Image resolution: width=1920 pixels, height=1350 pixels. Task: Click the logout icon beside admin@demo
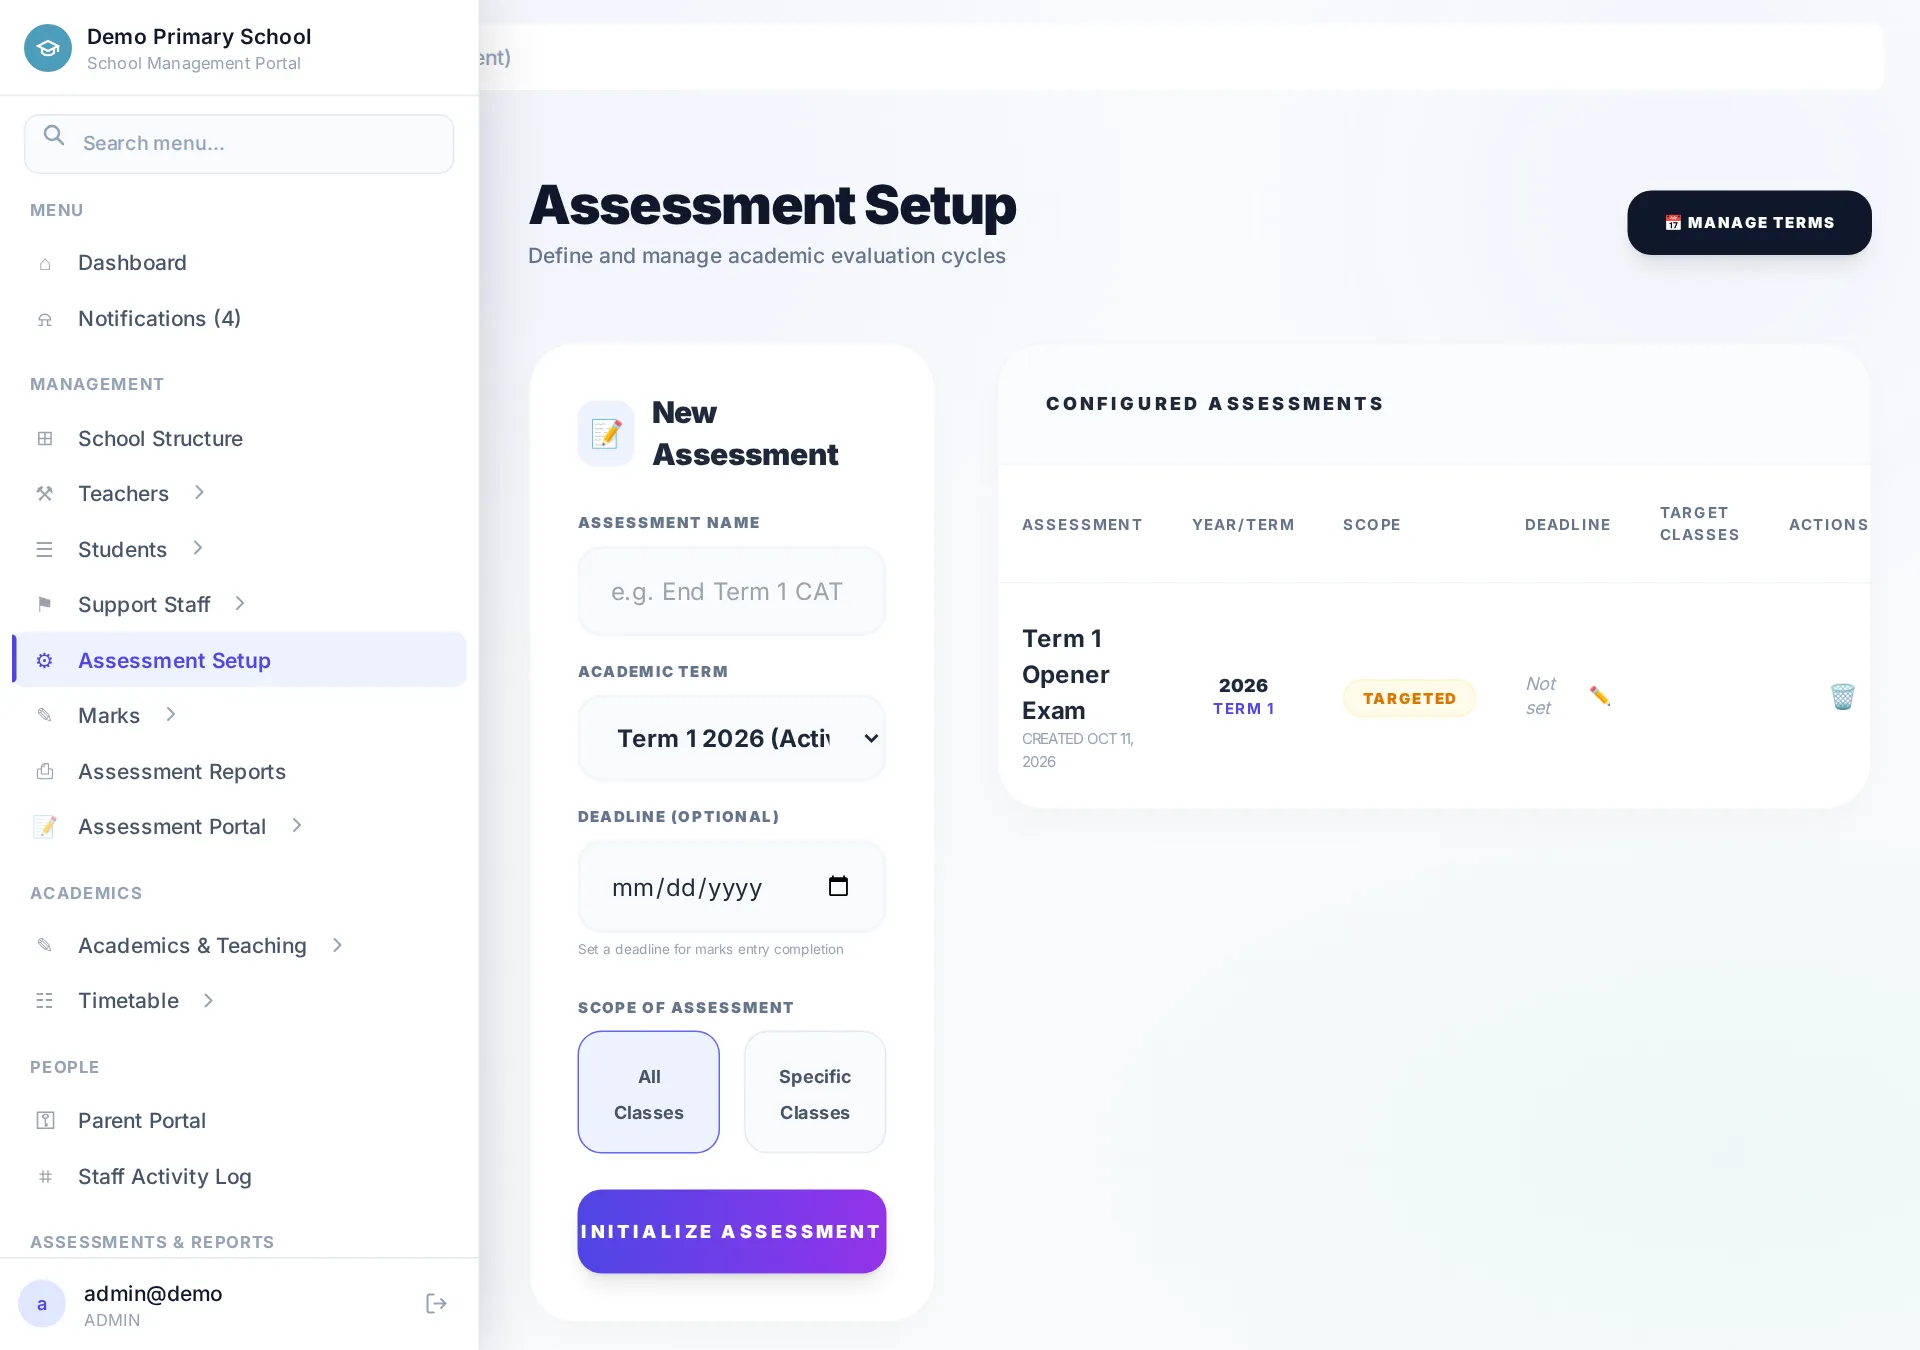click(x=436, y=1304)
